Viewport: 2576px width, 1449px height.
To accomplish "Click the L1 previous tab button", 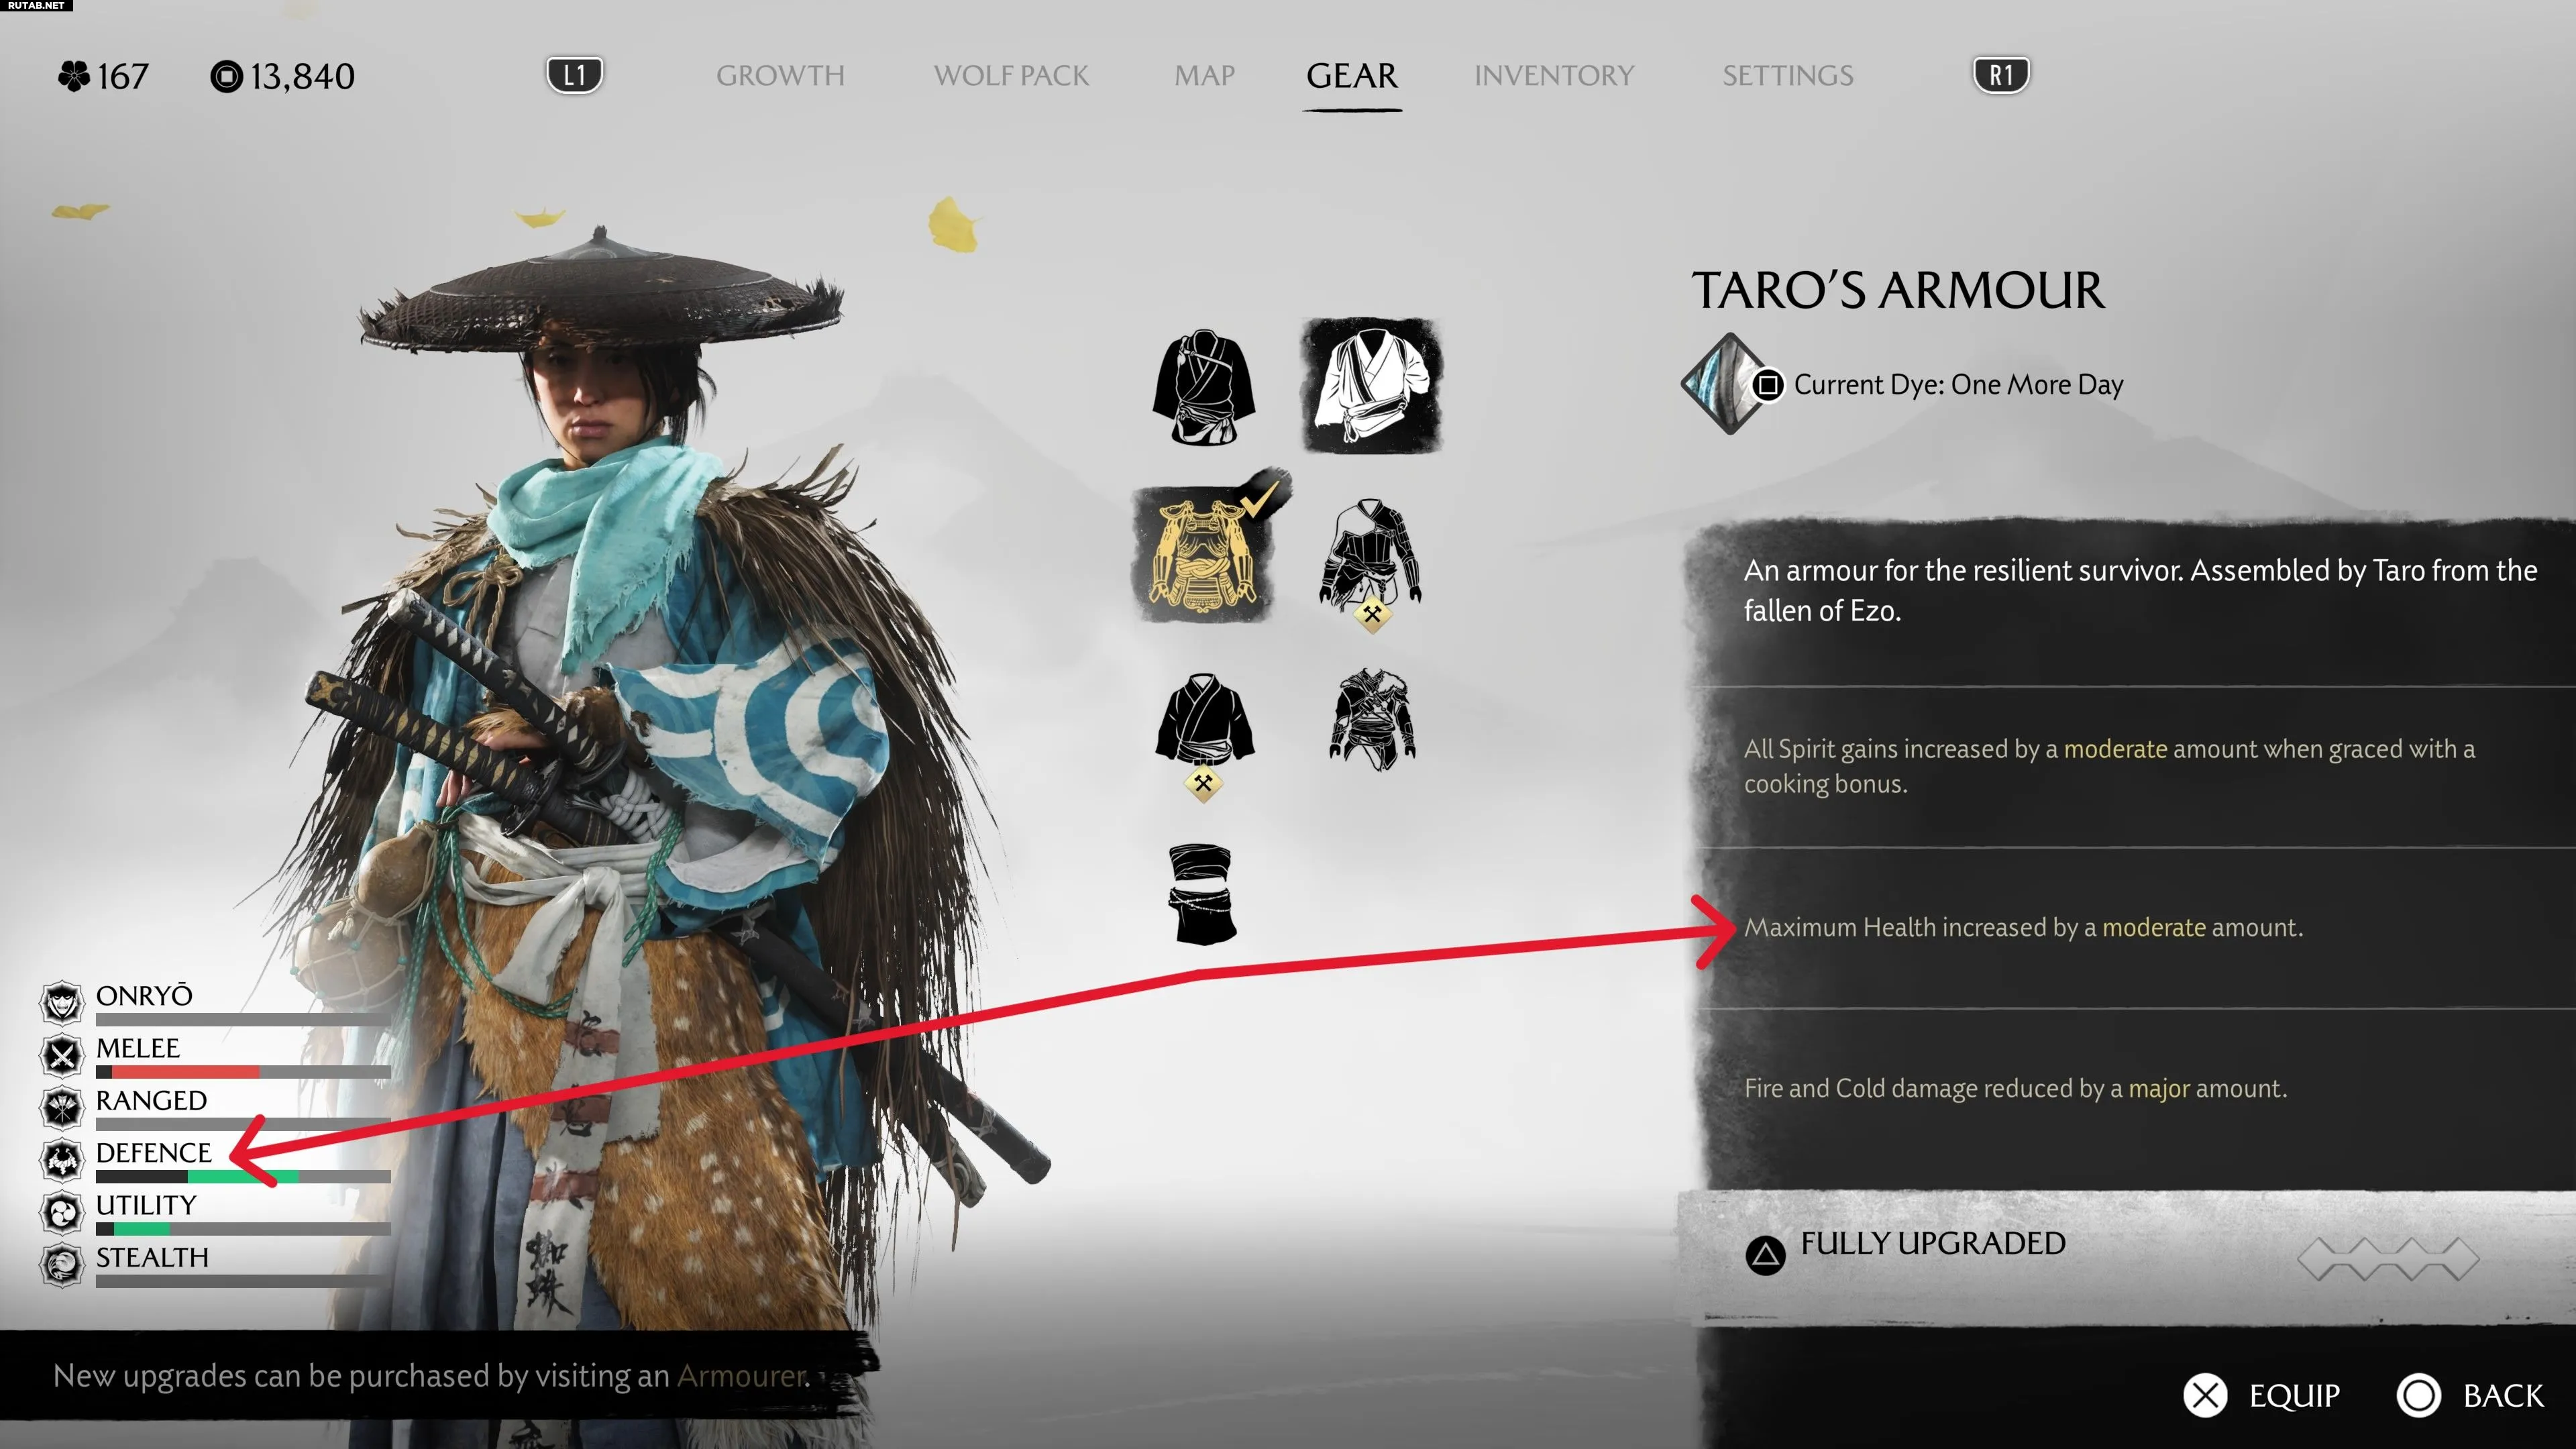I will (575, 75).
